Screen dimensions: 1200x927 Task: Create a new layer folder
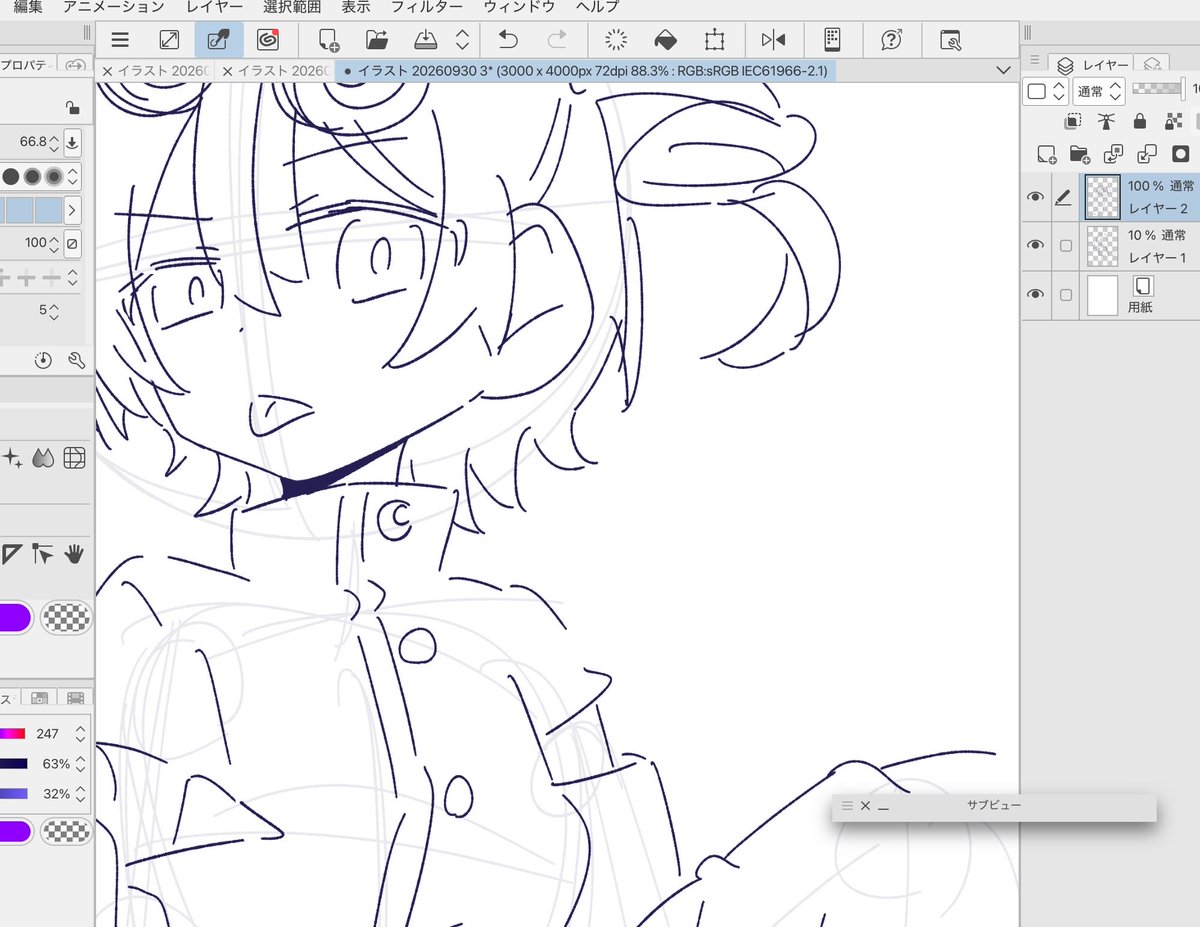click(x=1079, y=154)
